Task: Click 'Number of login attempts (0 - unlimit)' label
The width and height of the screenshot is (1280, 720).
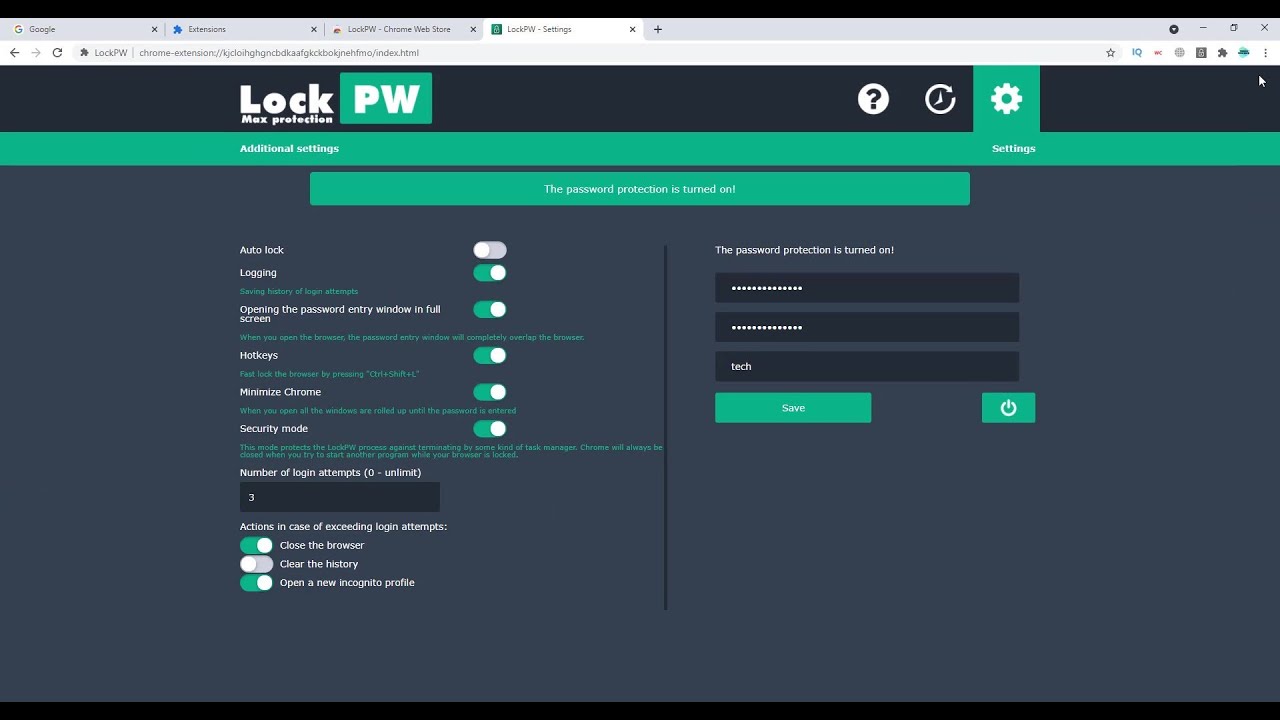Action: [x=330, y=473]
